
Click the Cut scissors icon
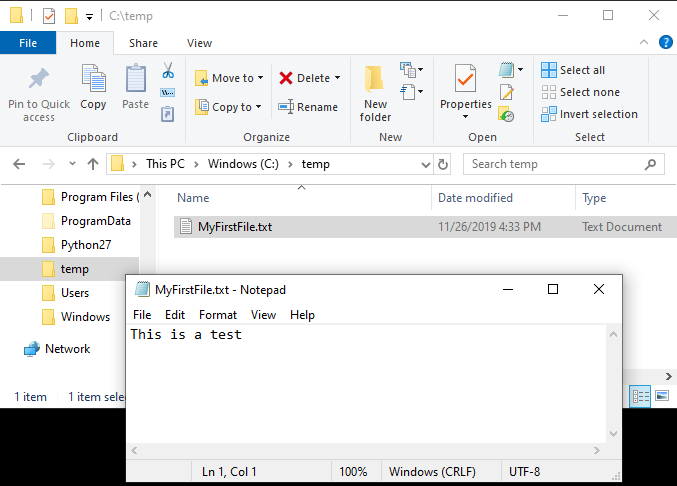point(168,70)
